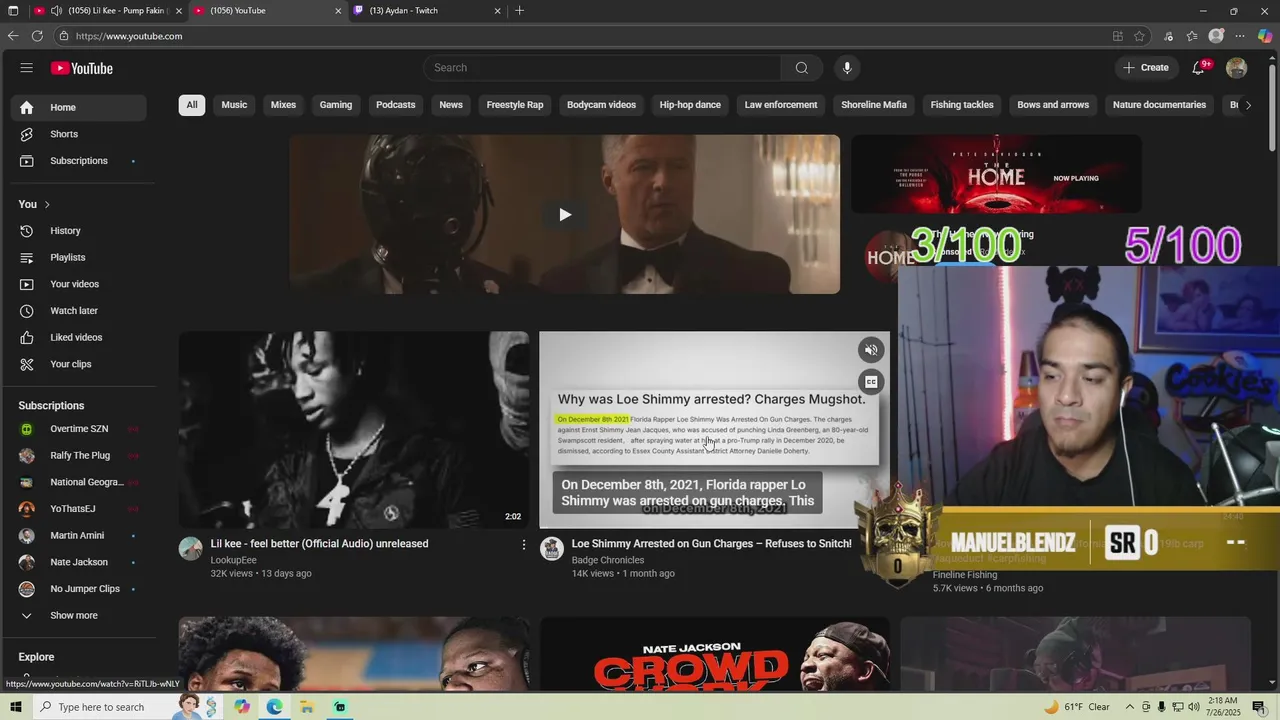Open Nate Jackson subscription channel
This screenshot has width=1280, height=720.
pyautogui.click(x=79, y=562)
